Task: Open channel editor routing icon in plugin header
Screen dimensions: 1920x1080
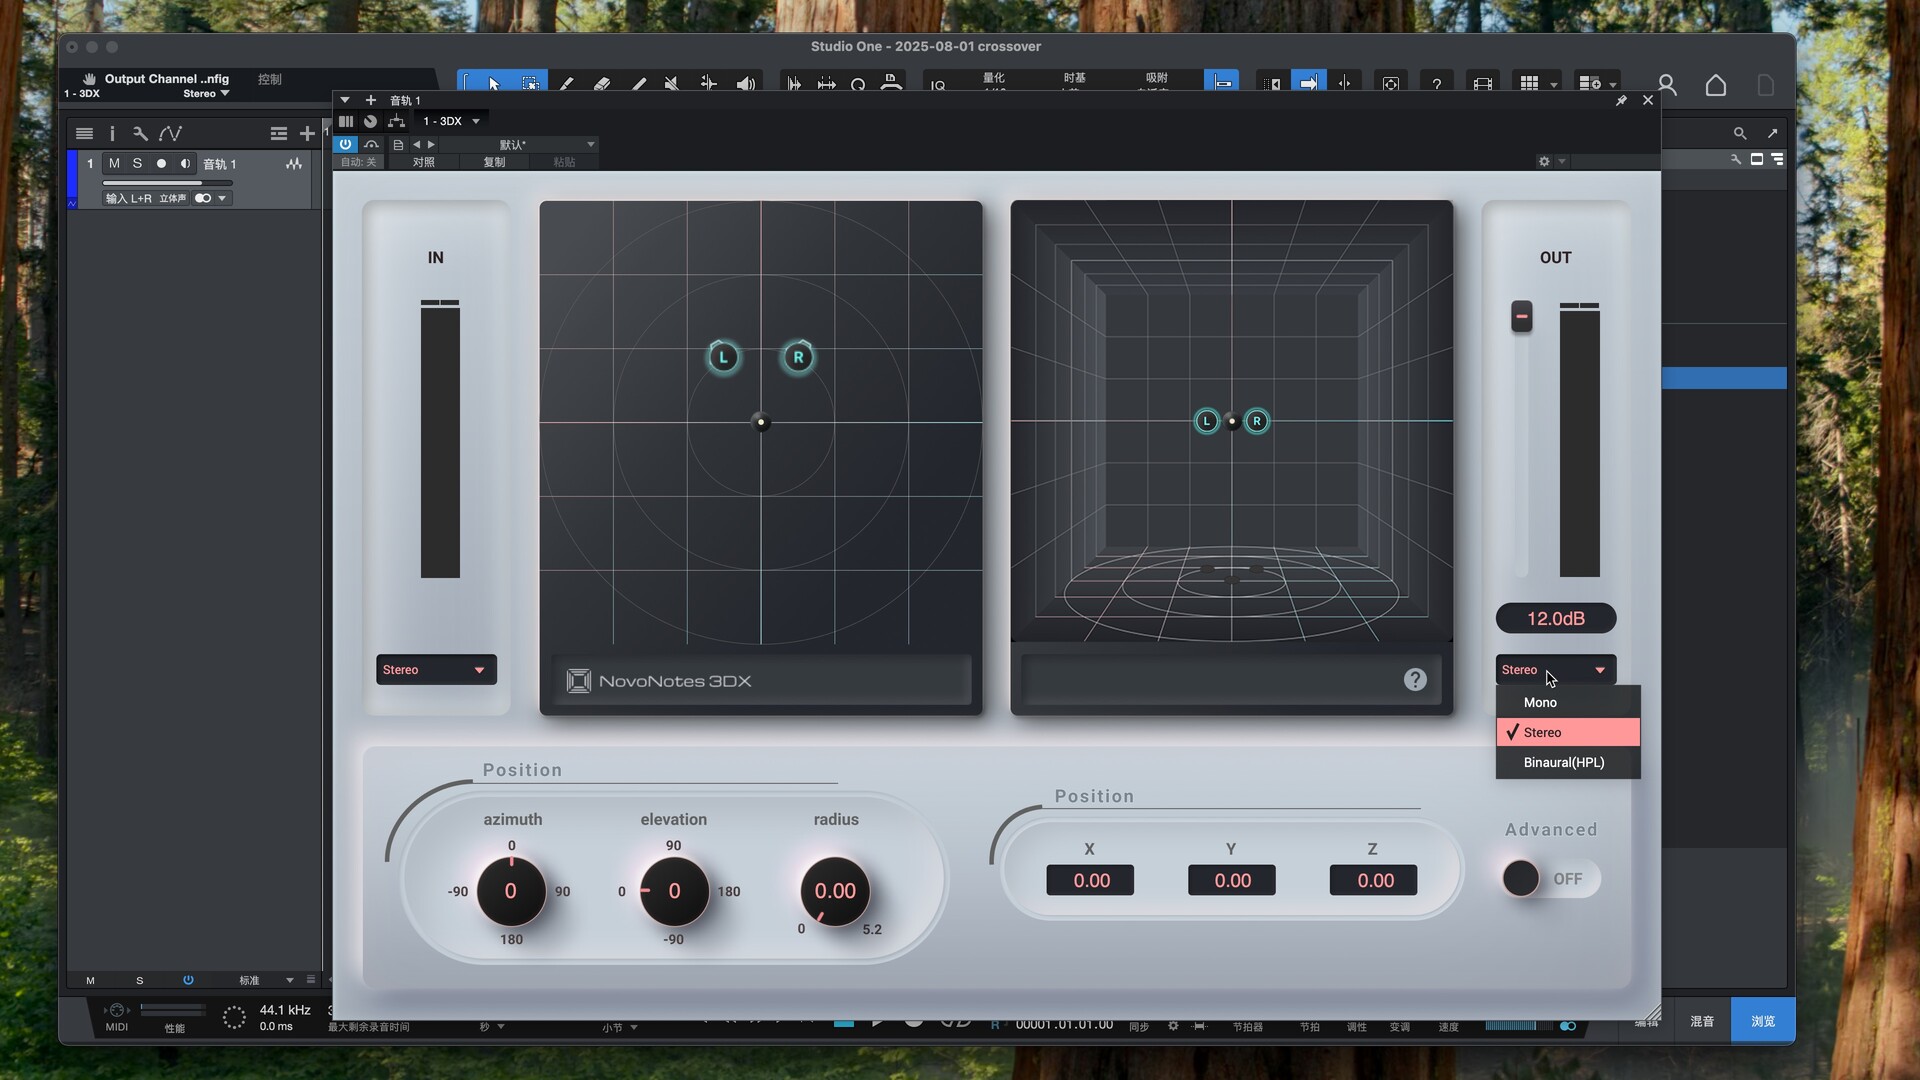Action: (397, 121)
